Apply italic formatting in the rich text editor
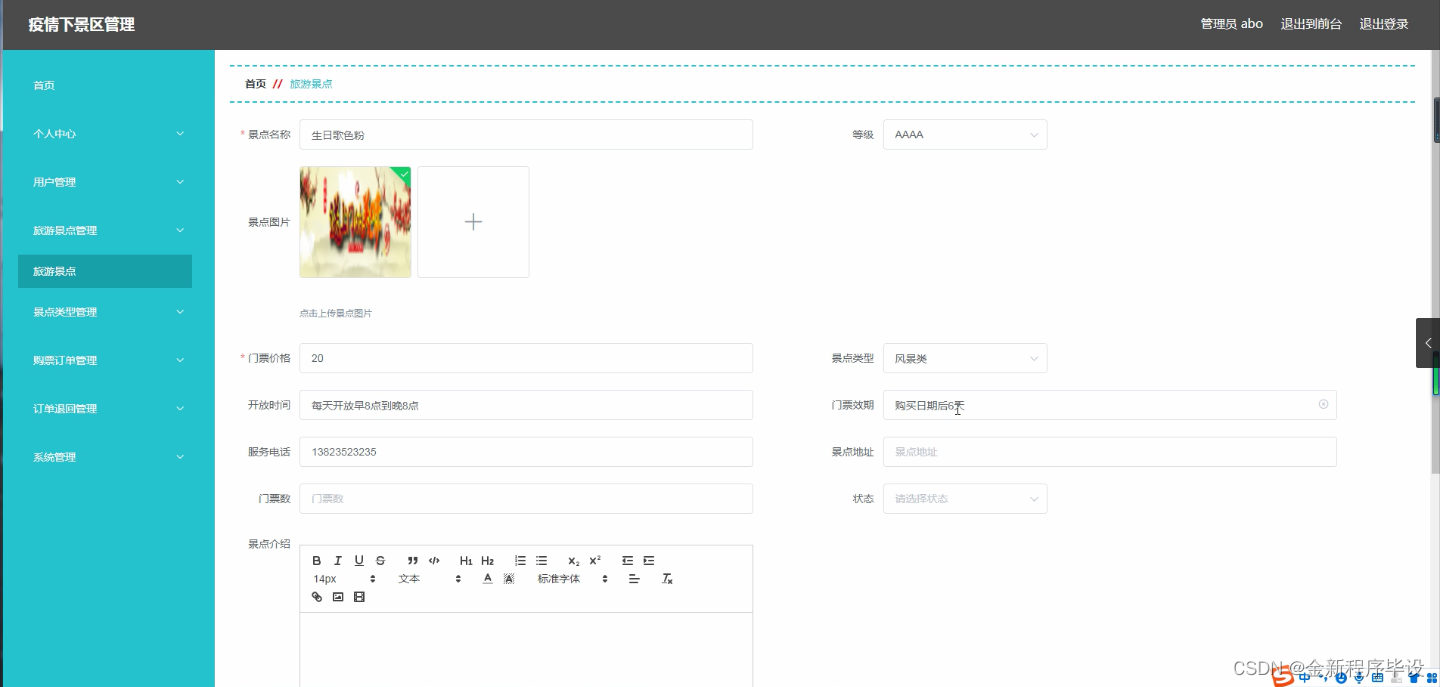 (x=338, y=560)
